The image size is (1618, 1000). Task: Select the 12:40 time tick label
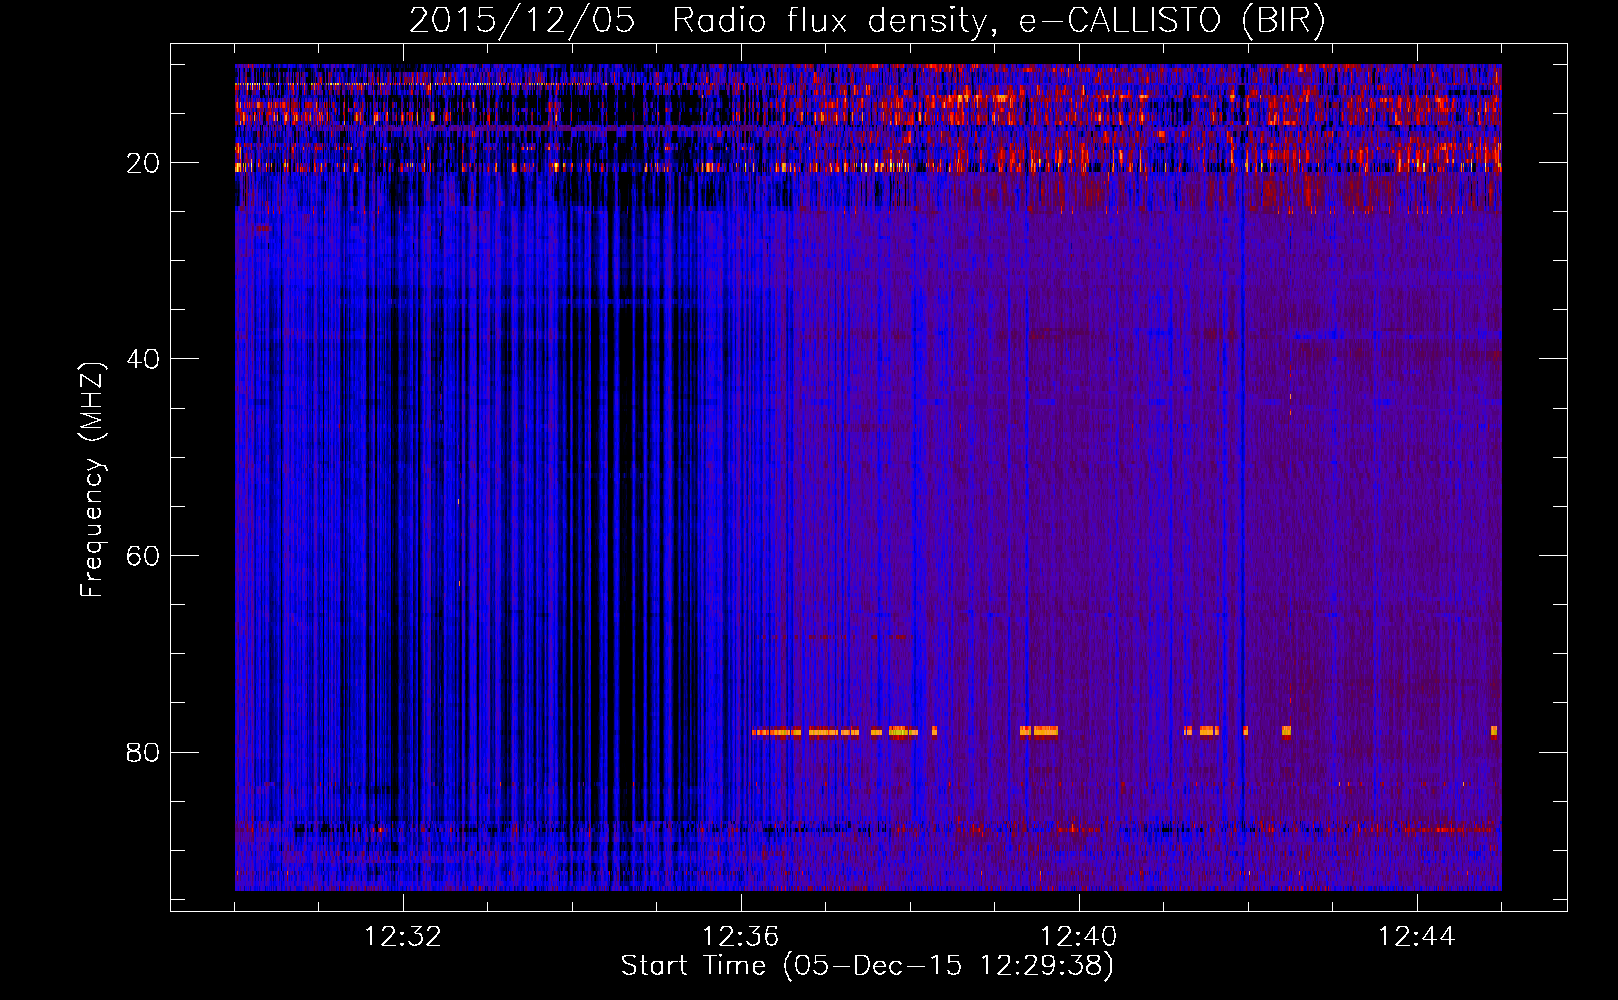1079,937
